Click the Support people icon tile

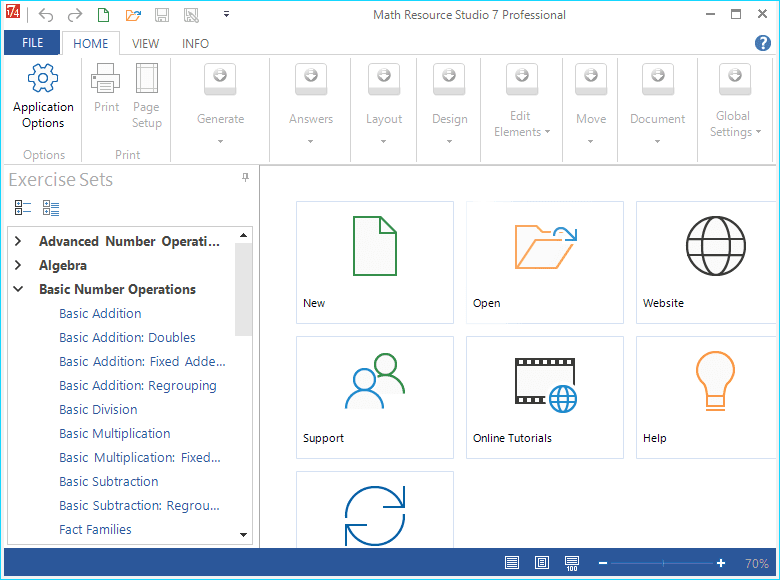point(374,397)
